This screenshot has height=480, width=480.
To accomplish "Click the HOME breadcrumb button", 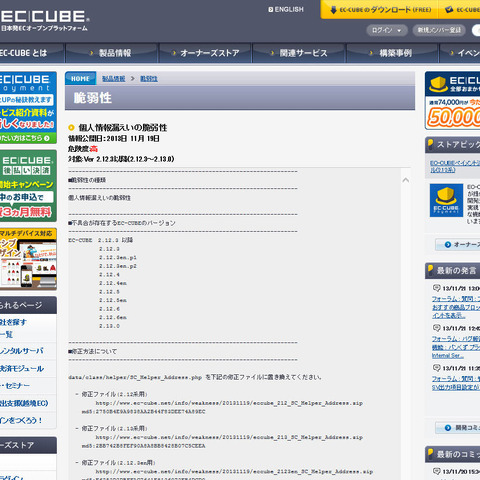I will 80,79.
